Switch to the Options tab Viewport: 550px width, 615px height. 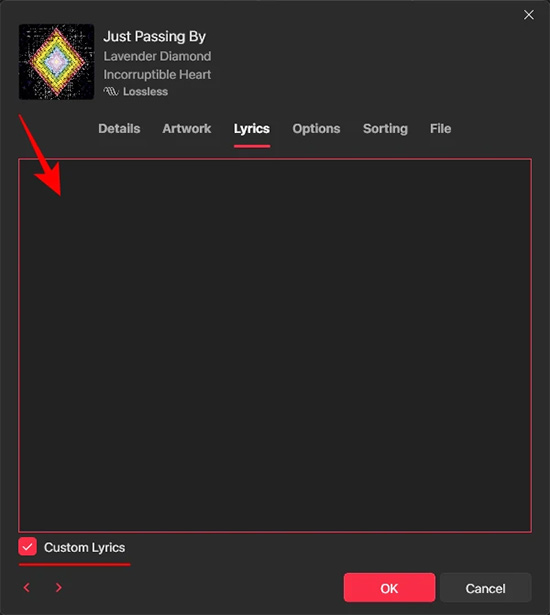tap(316, 129)
